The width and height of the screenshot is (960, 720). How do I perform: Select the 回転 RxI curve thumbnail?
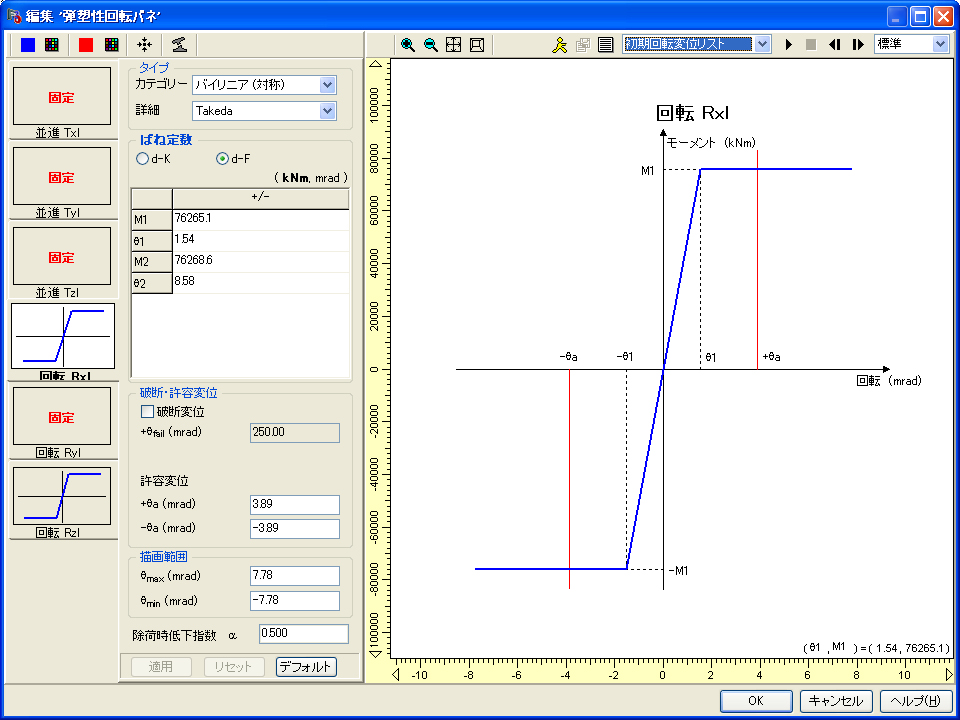click(x=63, y=336)
